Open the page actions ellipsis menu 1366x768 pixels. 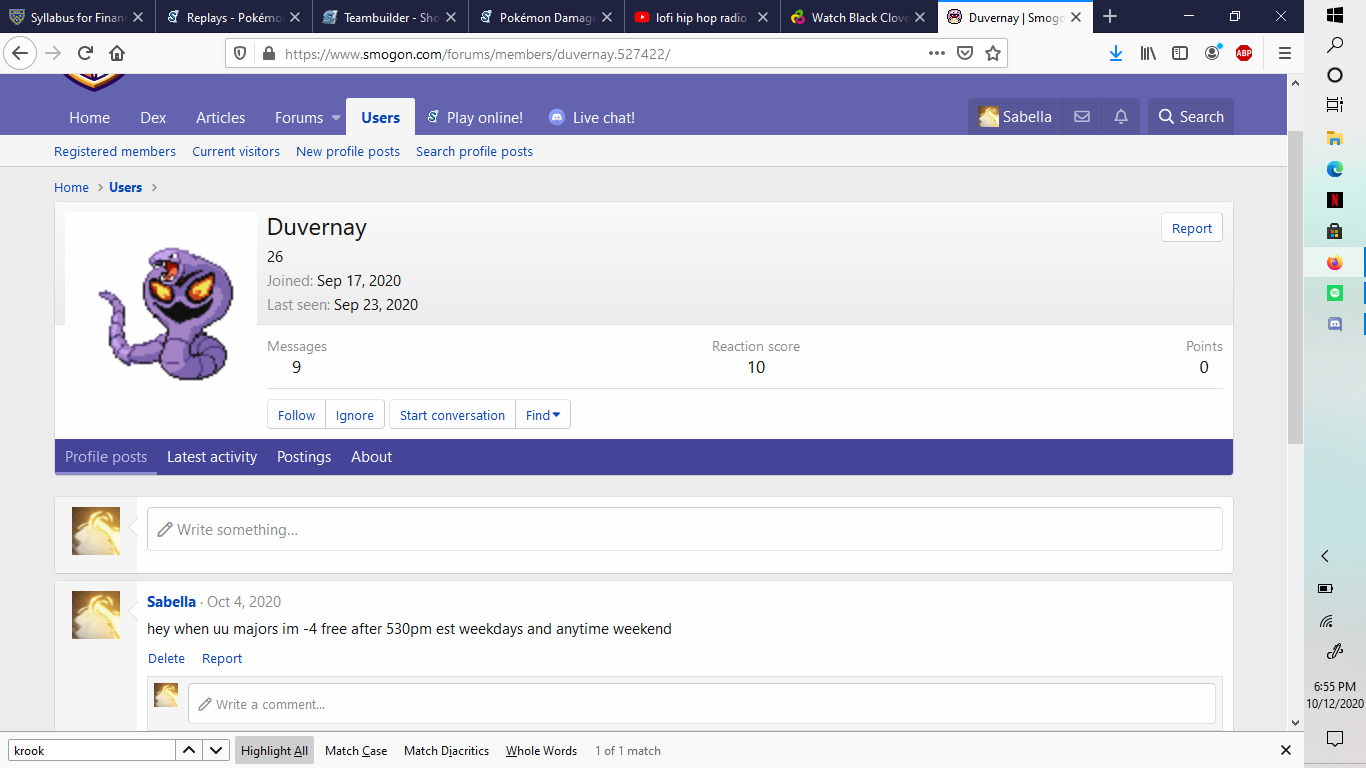936,54
